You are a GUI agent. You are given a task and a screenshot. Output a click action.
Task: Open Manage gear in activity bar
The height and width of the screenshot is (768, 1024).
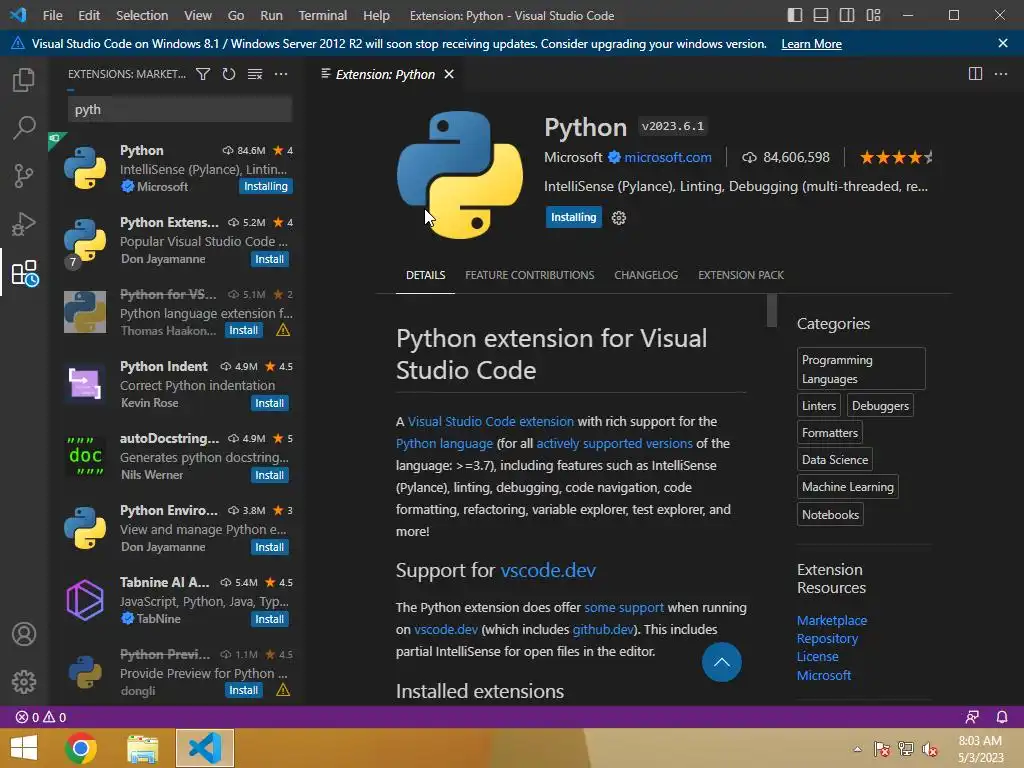24,682
